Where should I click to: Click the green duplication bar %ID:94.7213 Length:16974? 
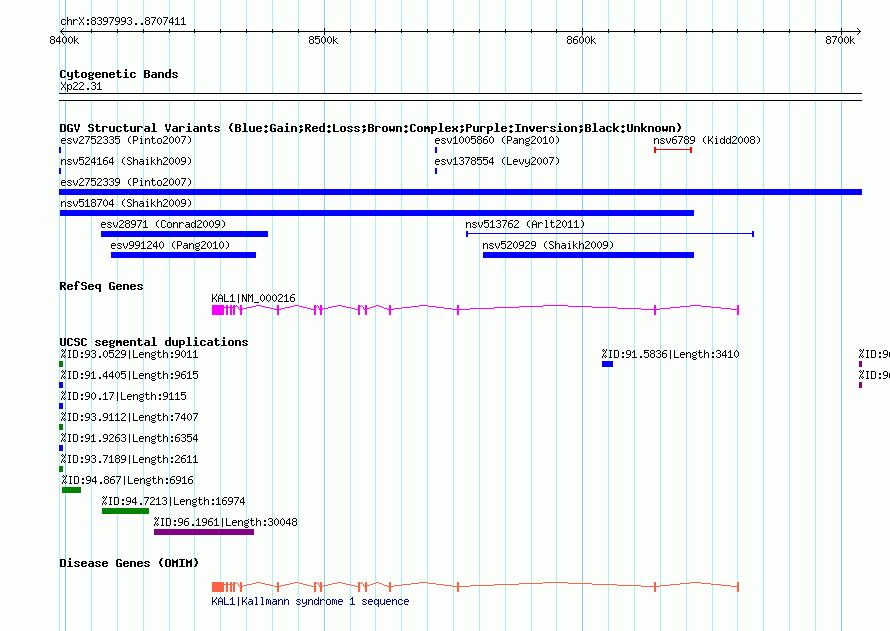pyautogui.click(x=125, y=511)
